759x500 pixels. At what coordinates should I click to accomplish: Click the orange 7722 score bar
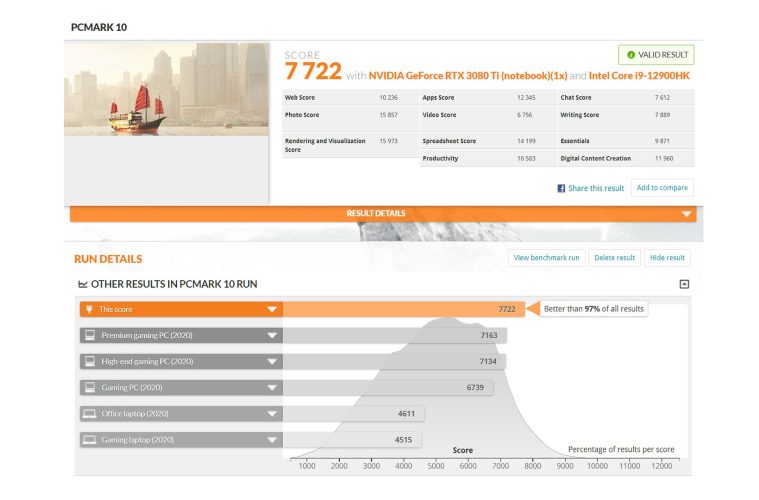coord(404,309)
